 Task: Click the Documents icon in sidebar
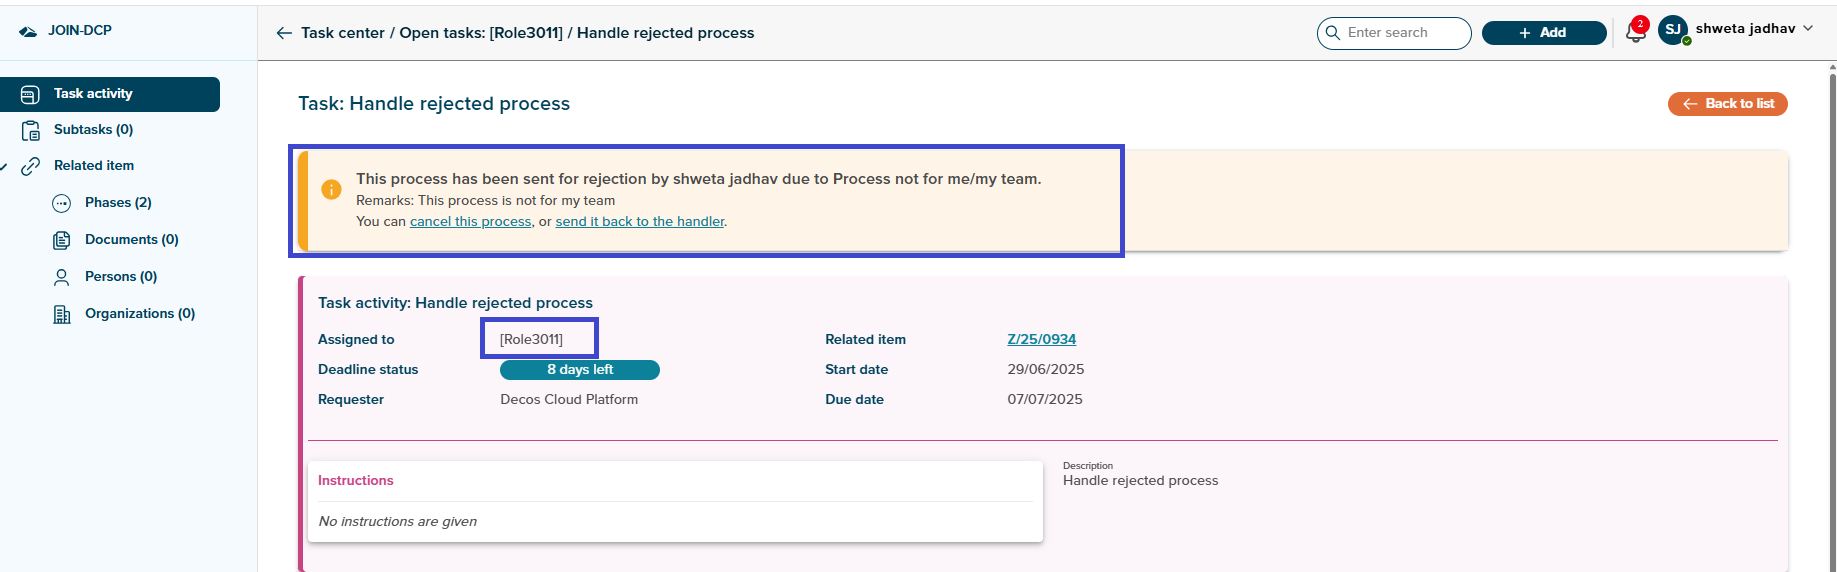click(62, 240)
